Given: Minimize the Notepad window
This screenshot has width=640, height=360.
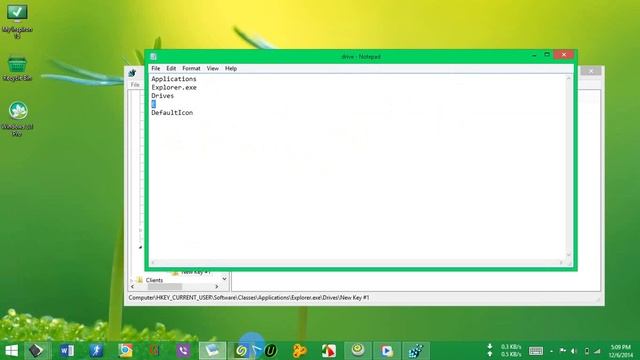Looking at the screenshot, I should point(534,55).
